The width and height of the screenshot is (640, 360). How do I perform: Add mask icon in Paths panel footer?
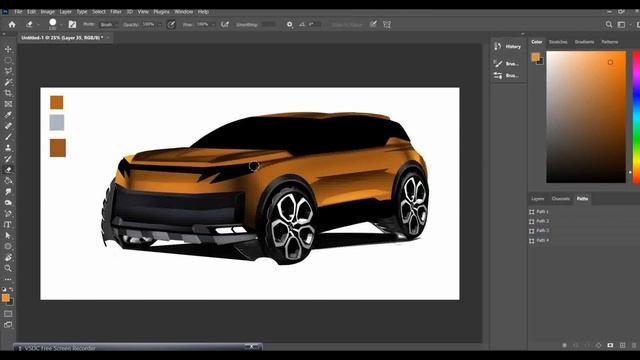click(610, 345)
